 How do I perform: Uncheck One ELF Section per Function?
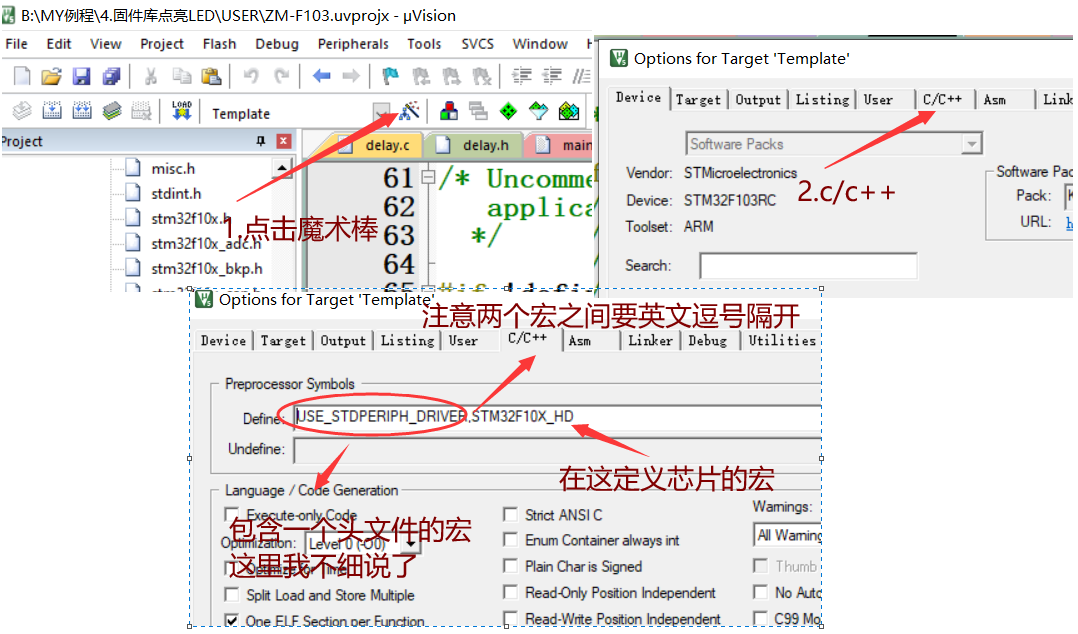(232, 620)
